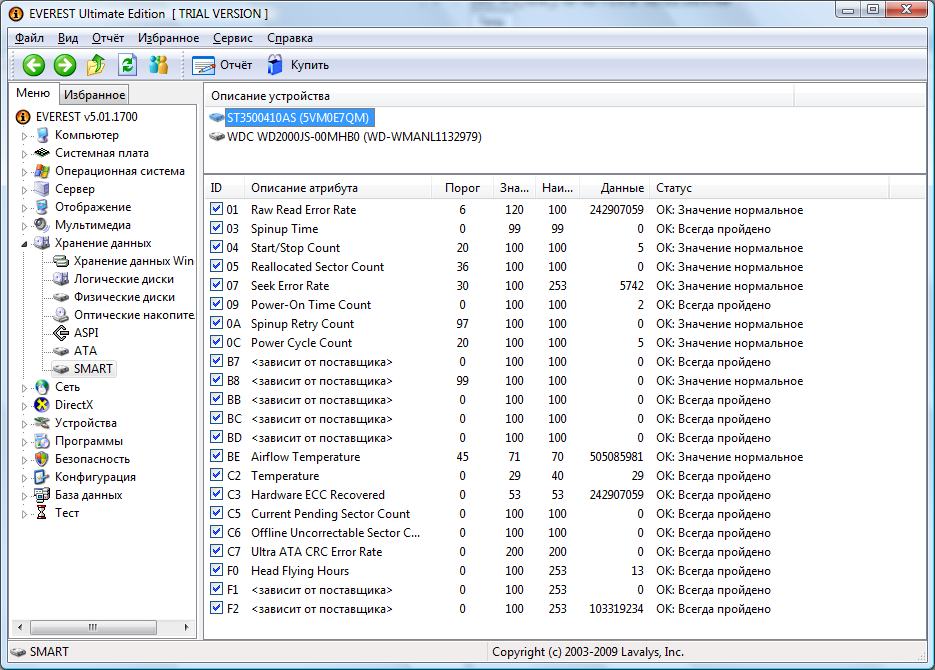The width and height of the screenshot is (935, 670).
Task: Switch to the Избранное tab
Action: (94, 95)
